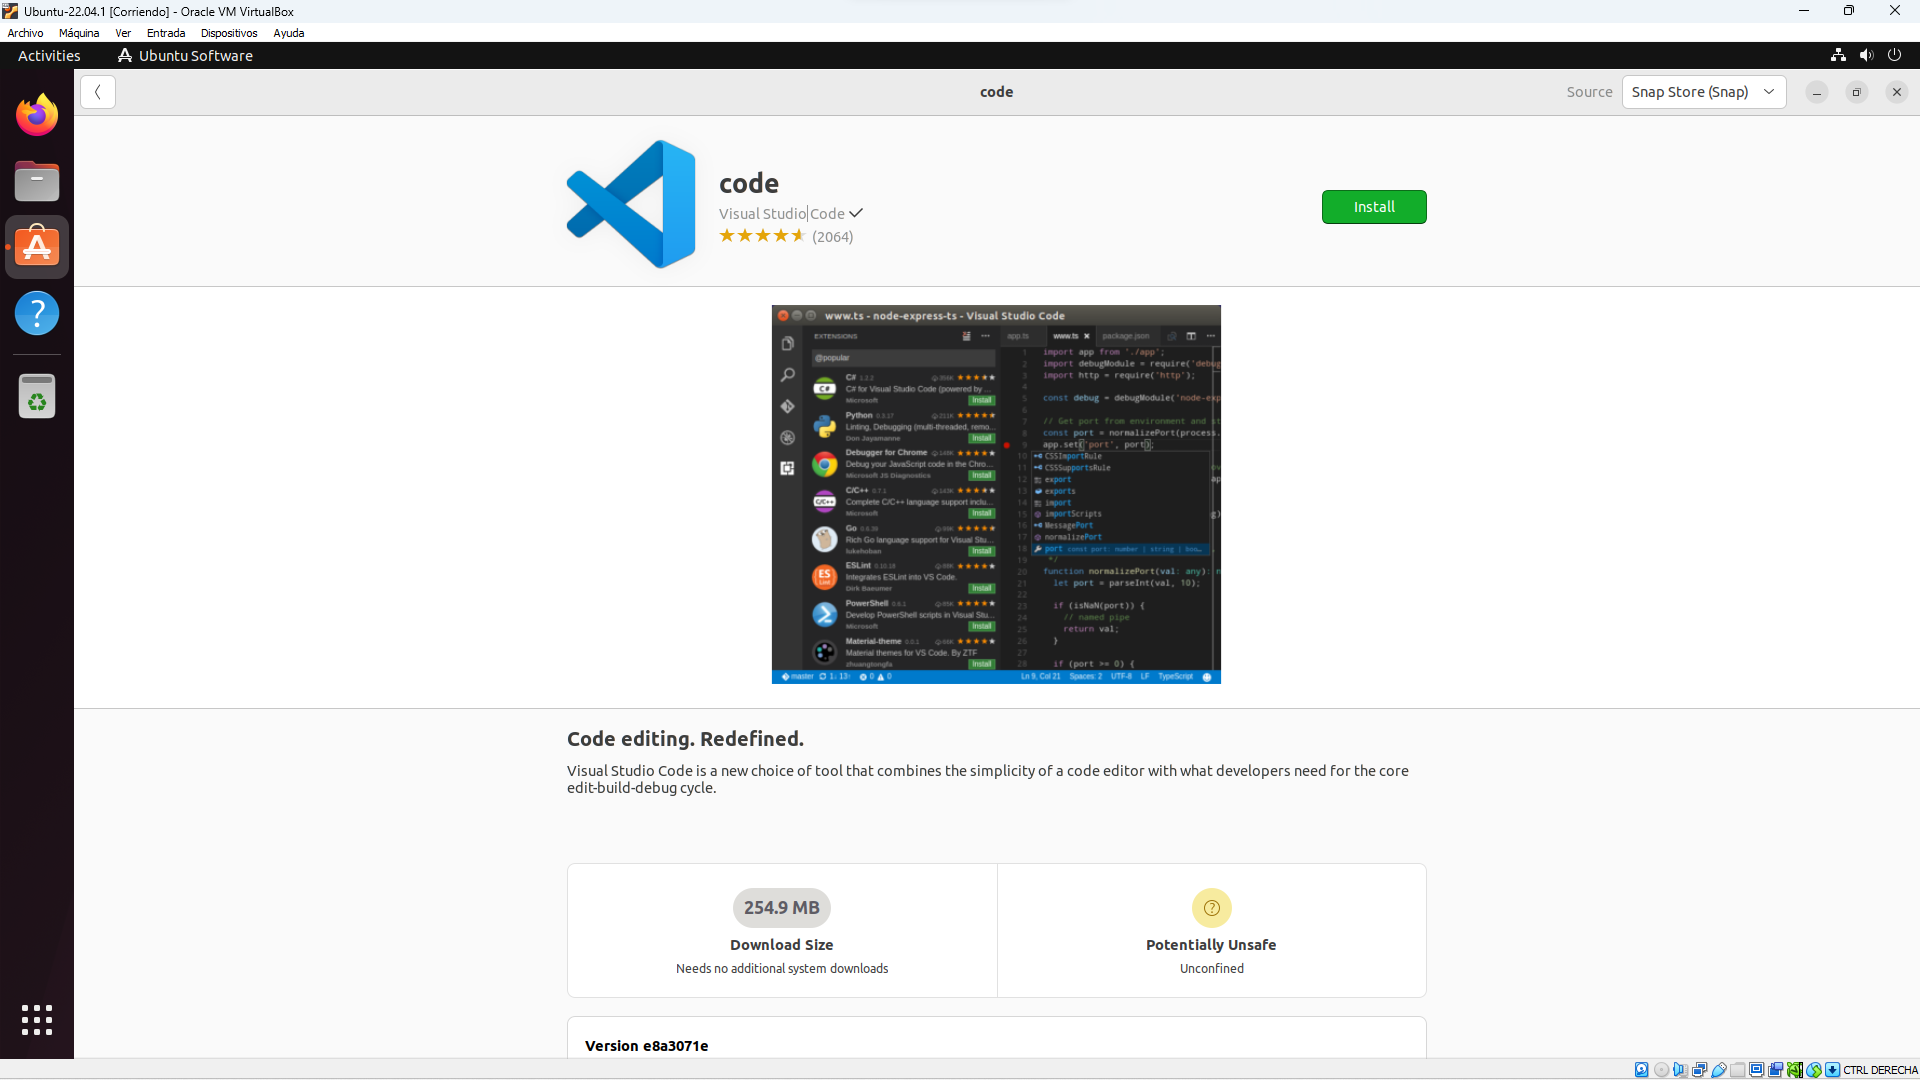Open the Files app in dock
The height and width of the screenshot is (1080, 1920).
pyautogui.click(x=37, y=181)
